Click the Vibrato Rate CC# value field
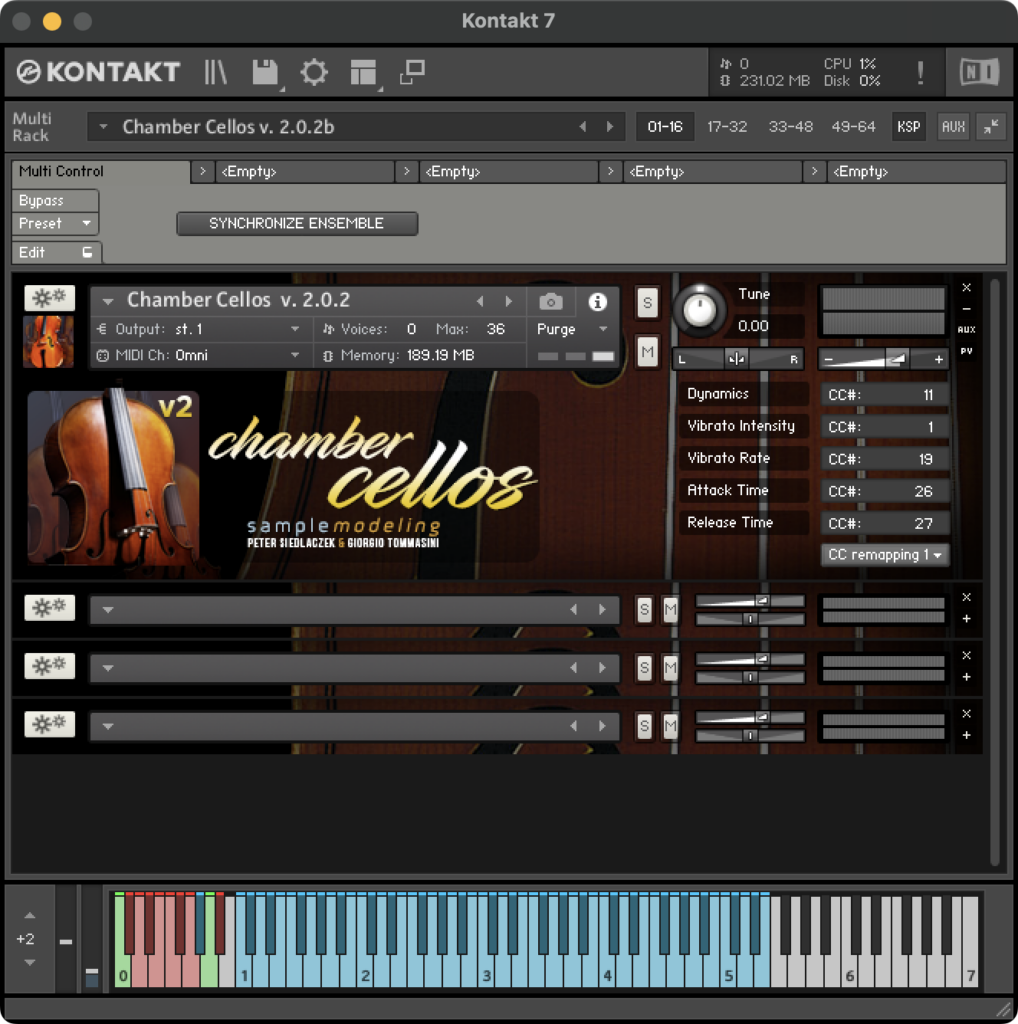The width and height of the screenshot is (1018, 1024). (x=885, y=459)
